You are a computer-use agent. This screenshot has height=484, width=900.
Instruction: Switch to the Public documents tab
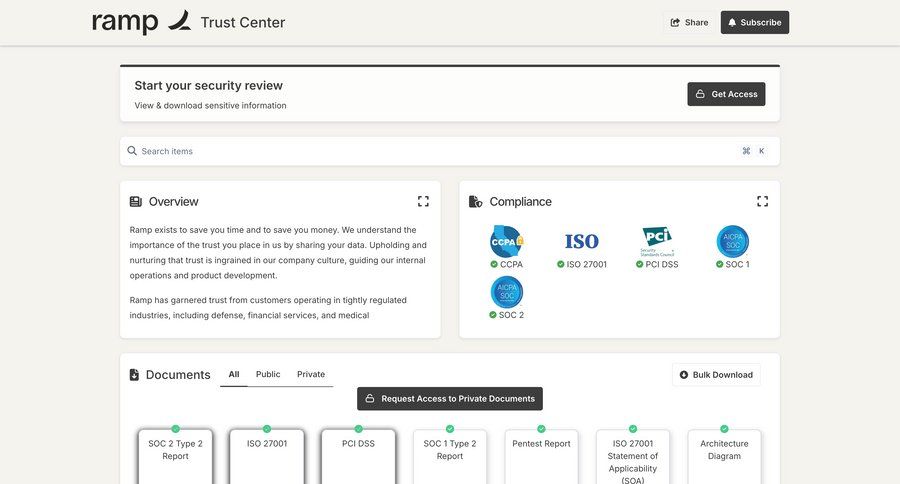point(268,374)
